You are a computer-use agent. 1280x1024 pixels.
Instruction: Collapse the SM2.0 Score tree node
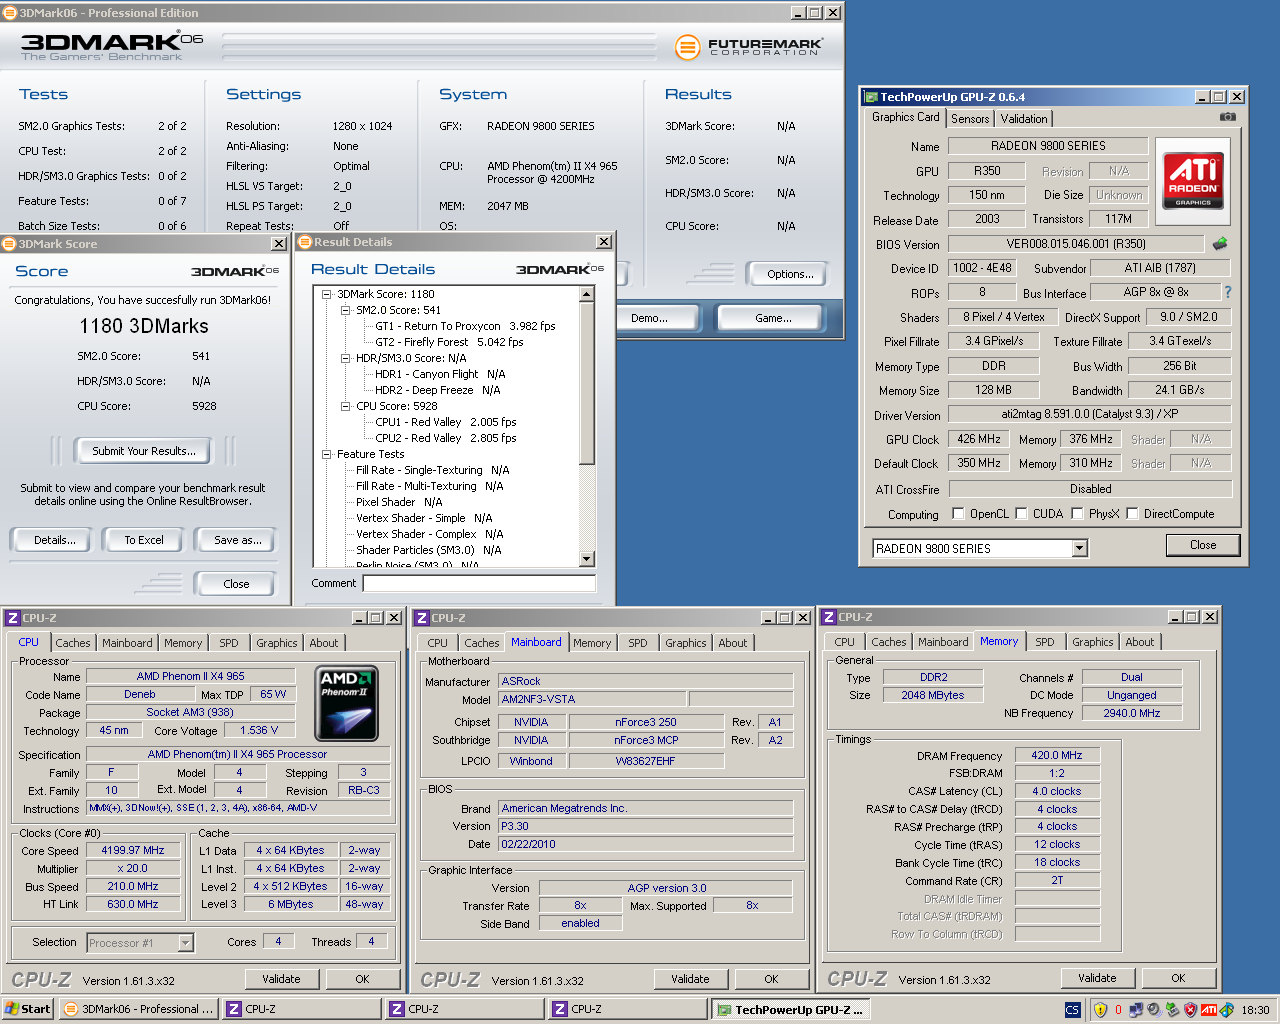(x=345, y=310)
